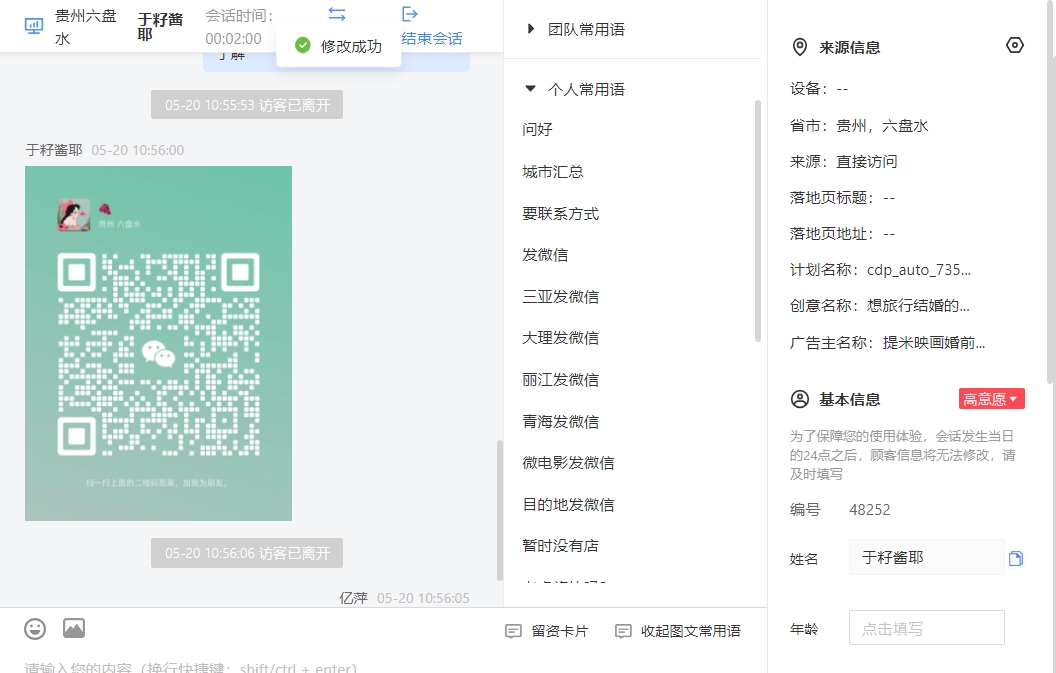The image size is (1056, 673).
Task: Select the 大理发微信 quick phrase
Action: tap(560, 338)
